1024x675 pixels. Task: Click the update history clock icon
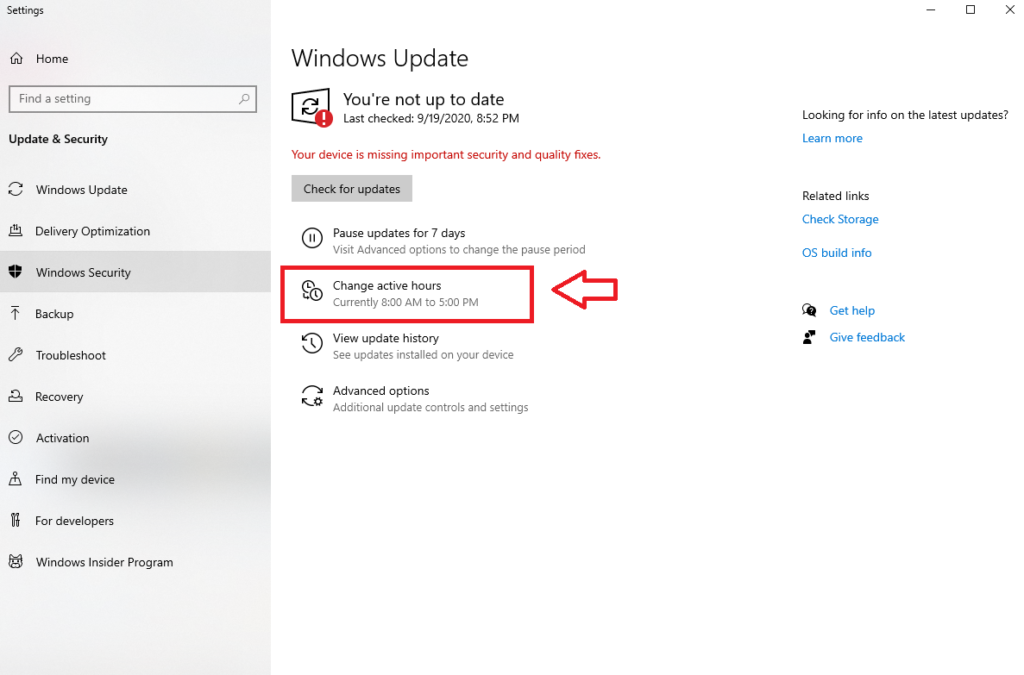[x=312, y=343]
